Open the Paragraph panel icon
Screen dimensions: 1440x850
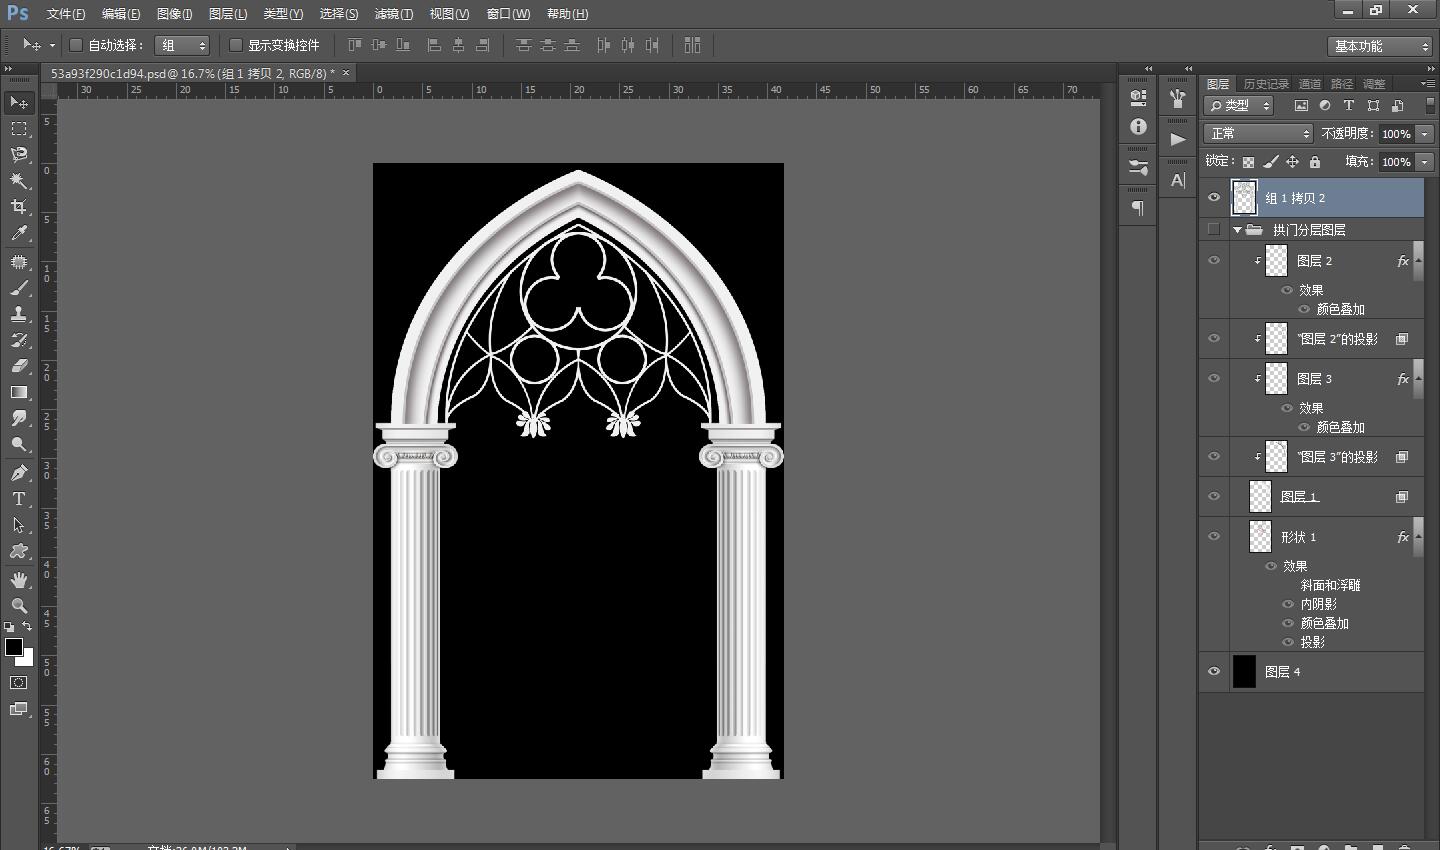pyautogui.click(x=1138, y=208)
